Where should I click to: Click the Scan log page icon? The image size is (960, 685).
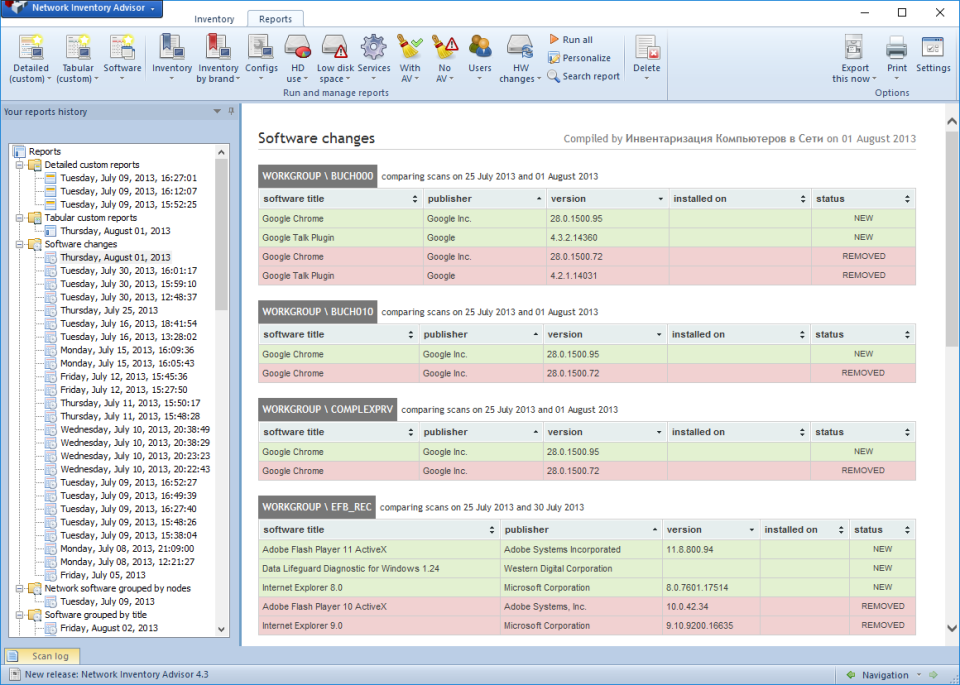pyautogui.click(x=12, y=656)
